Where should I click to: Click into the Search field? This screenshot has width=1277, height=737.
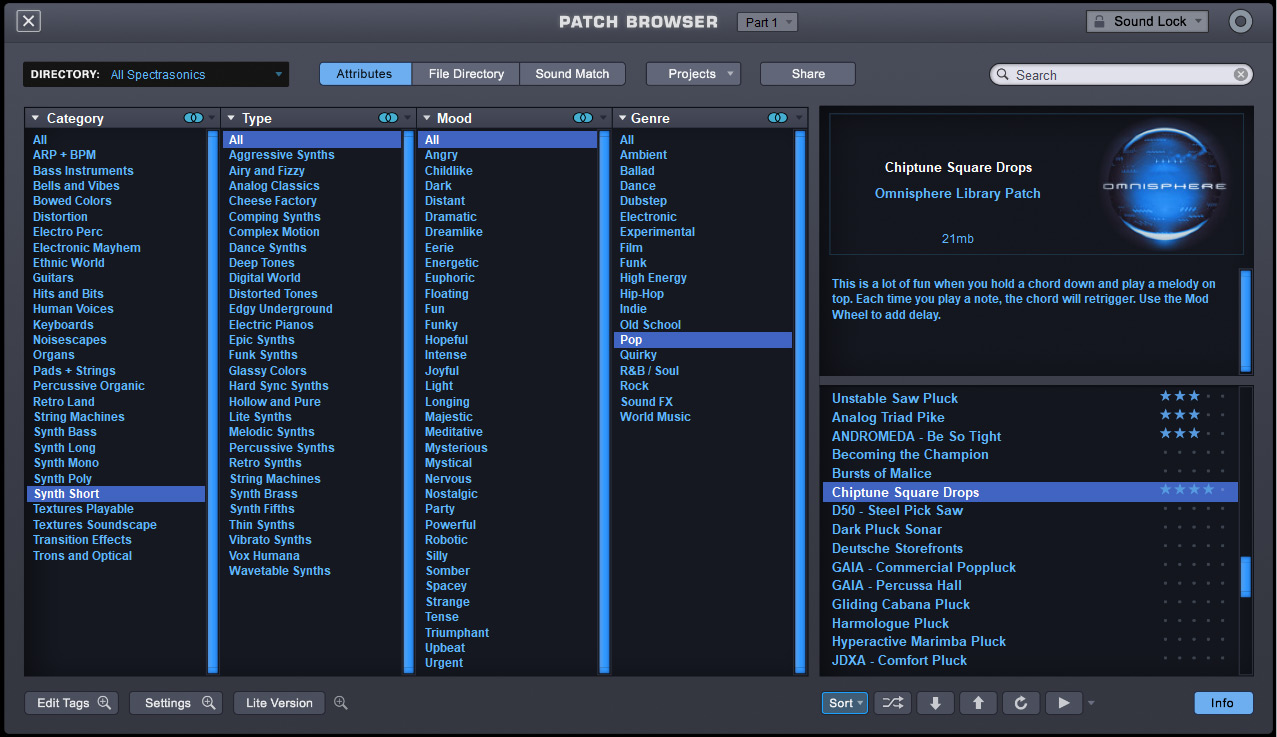[1120, 75]
